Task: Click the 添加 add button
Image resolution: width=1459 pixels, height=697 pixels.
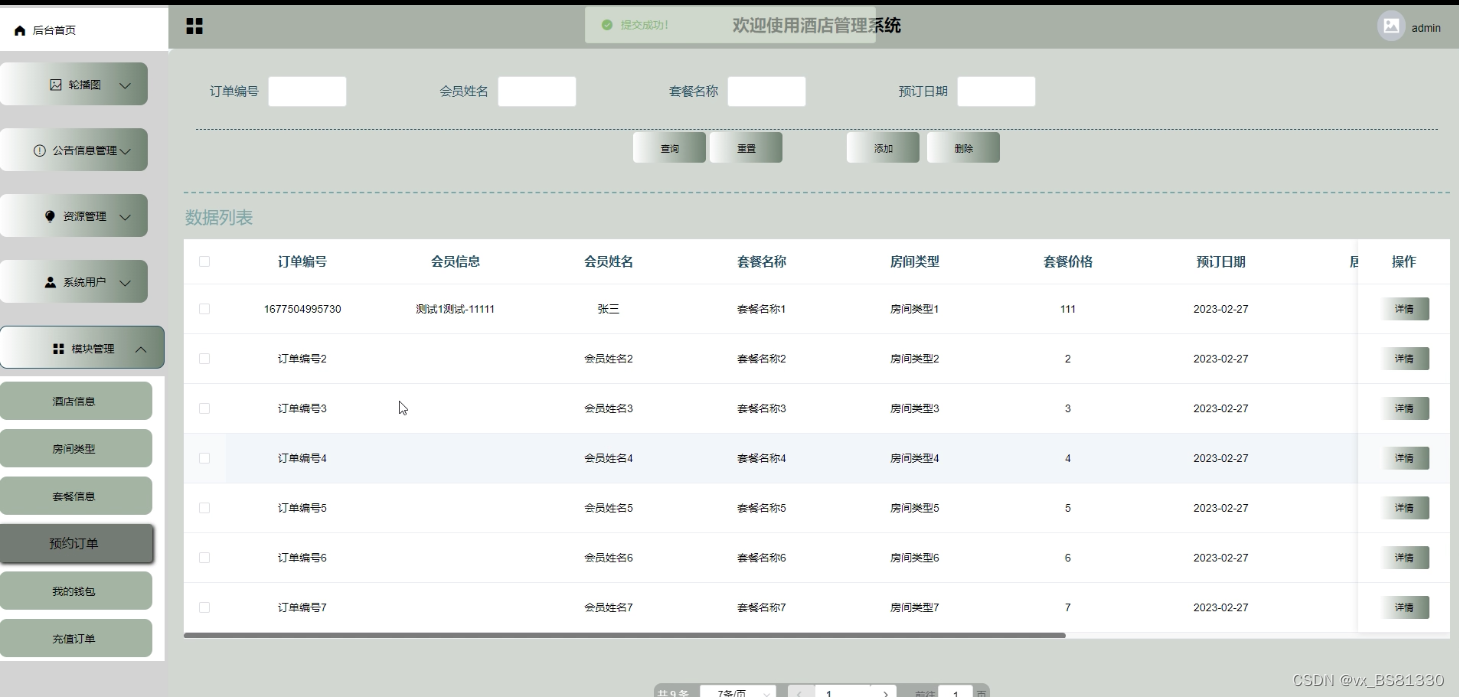Action: [883, 148]
